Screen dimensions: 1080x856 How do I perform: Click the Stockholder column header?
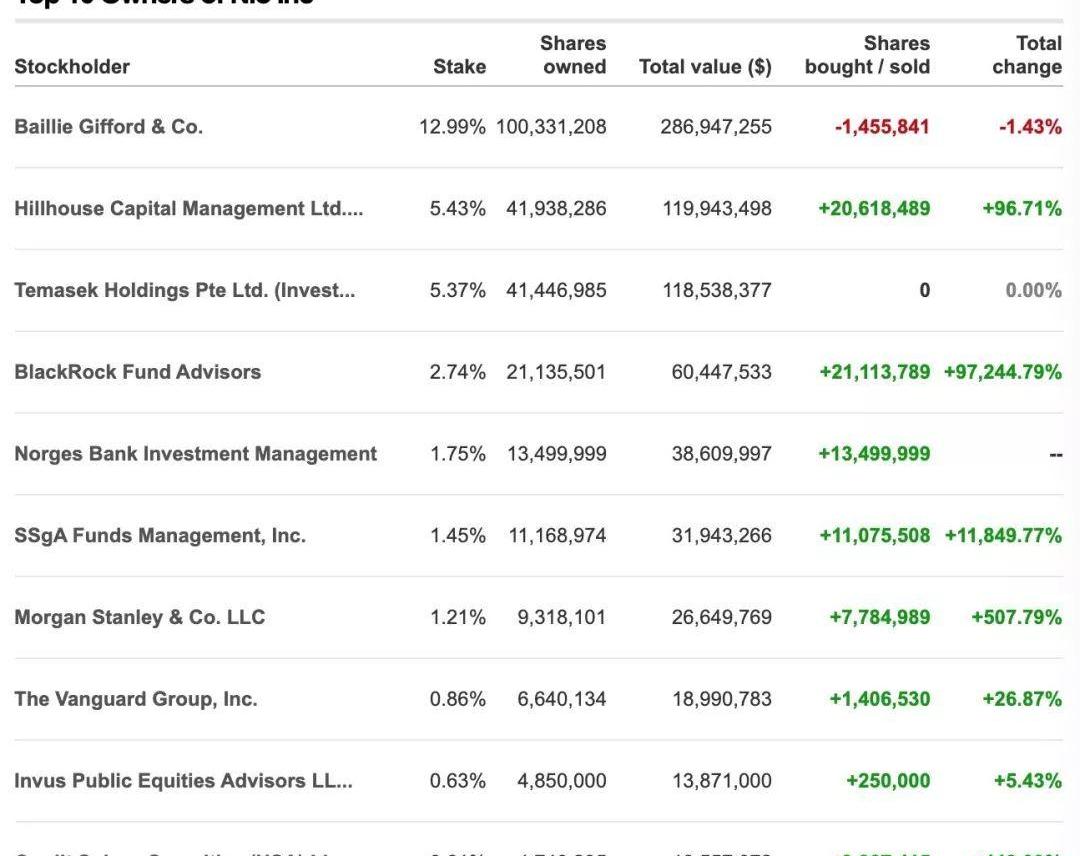(x=72, y=67)
